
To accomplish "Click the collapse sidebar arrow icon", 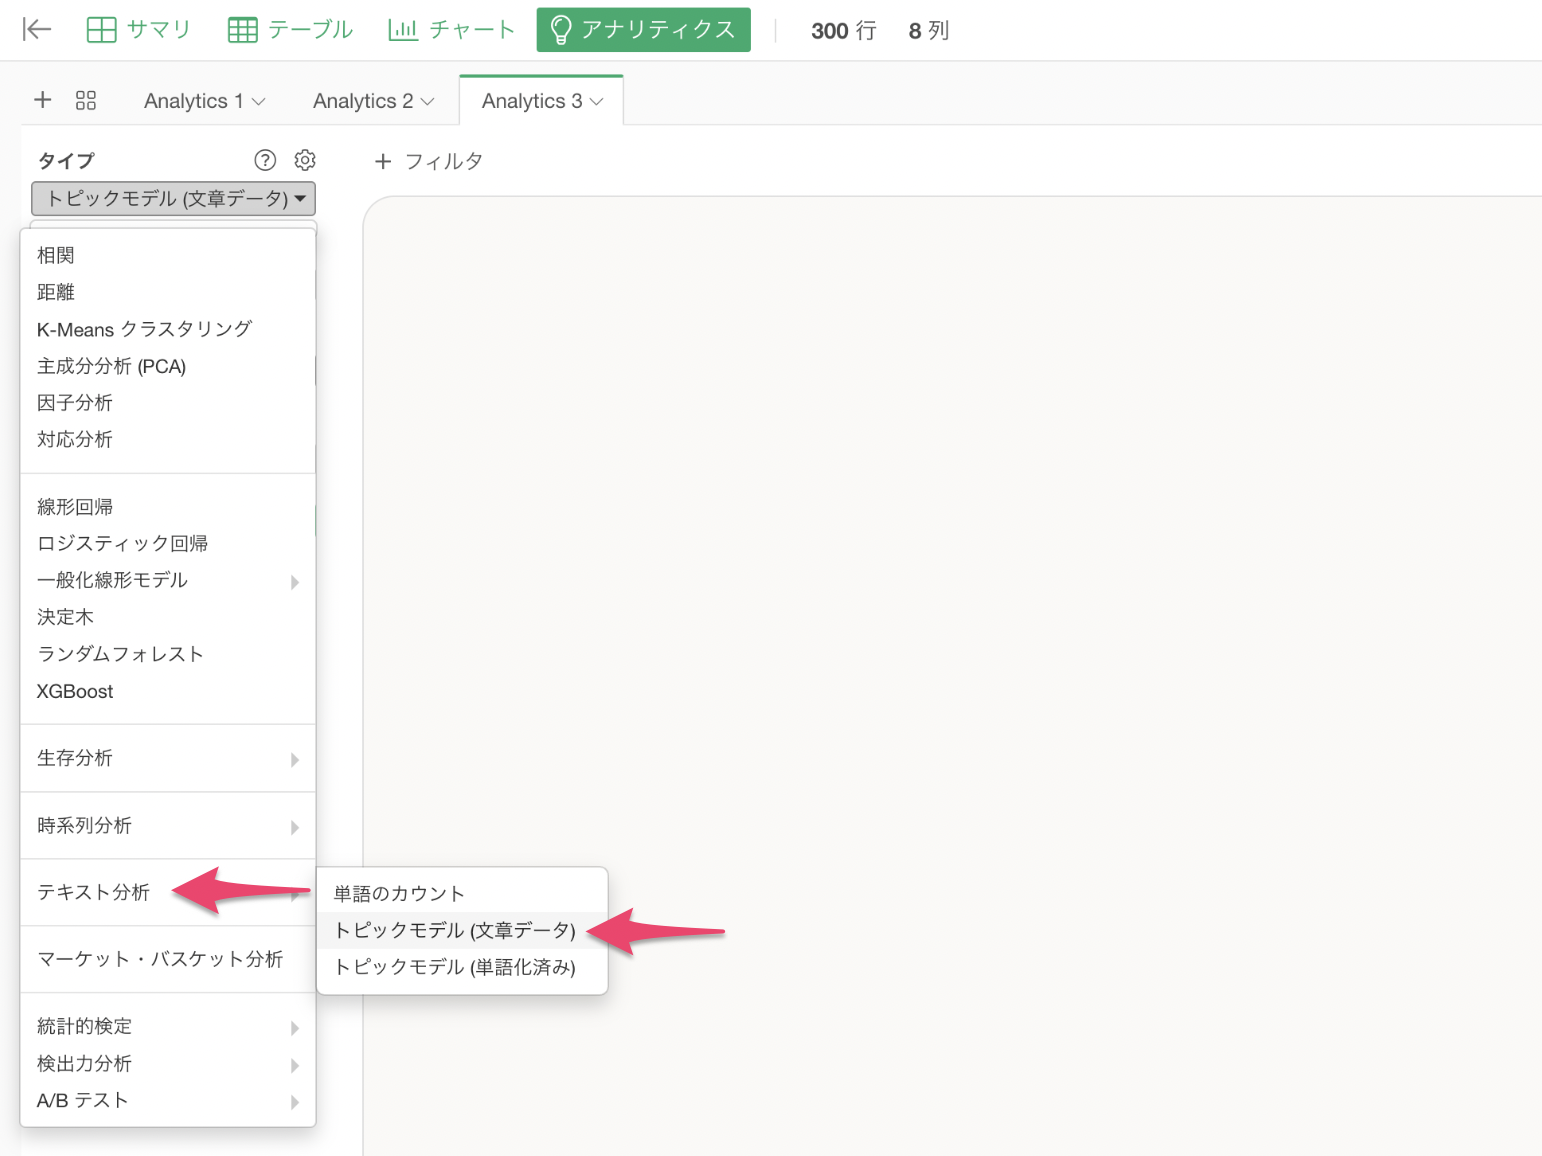I will 37,30.
